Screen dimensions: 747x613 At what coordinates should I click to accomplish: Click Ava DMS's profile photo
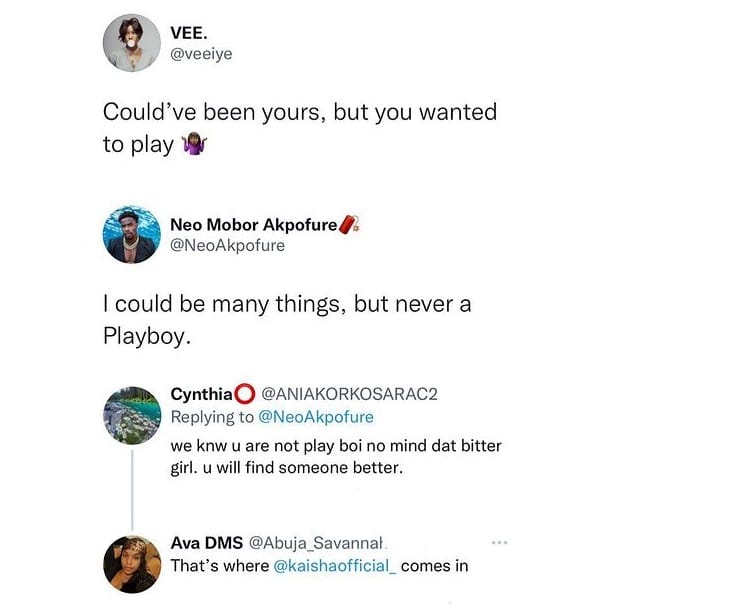coord(132,565)
